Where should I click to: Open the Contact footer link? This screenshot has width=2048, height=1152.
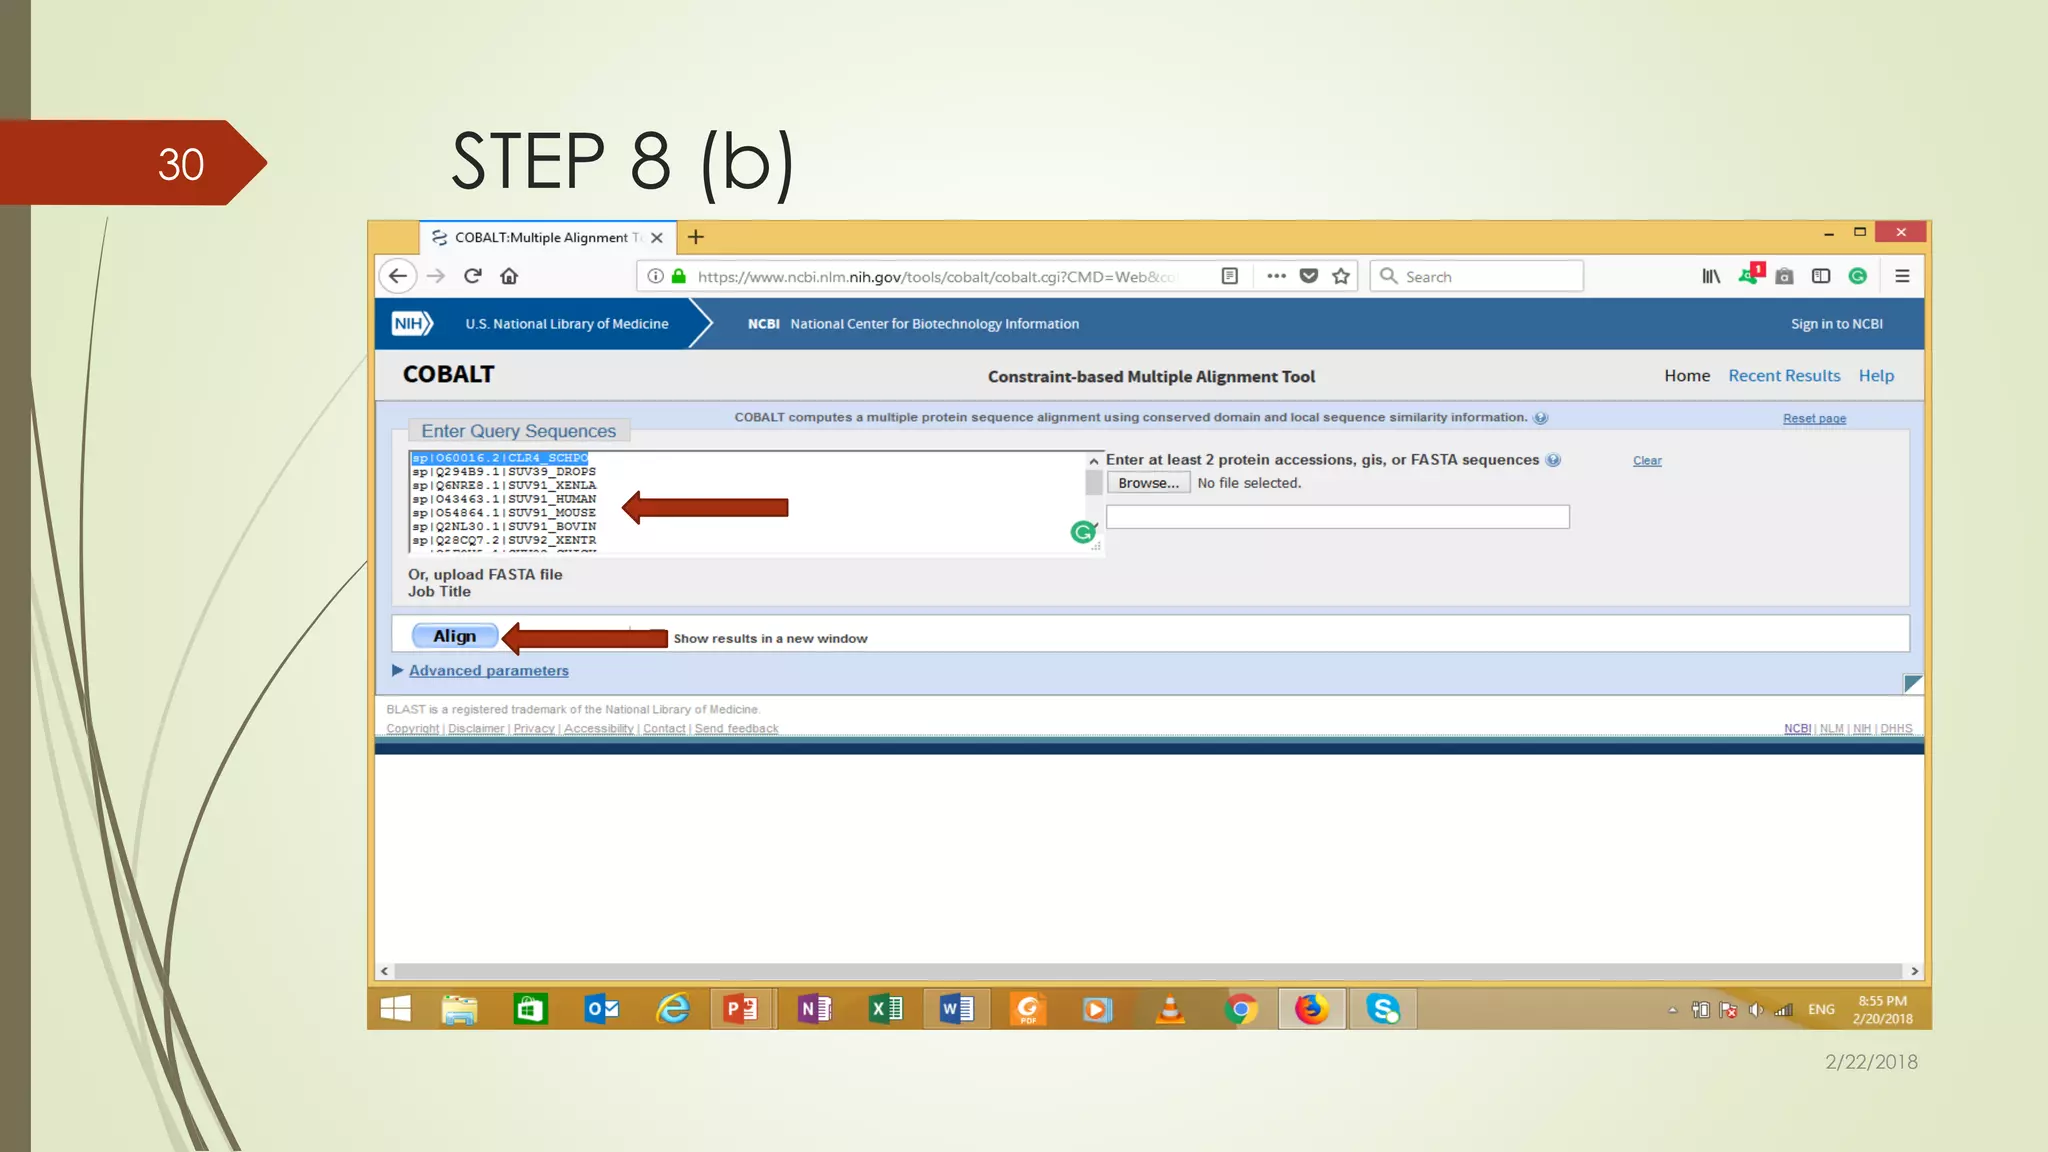point(664,729)
